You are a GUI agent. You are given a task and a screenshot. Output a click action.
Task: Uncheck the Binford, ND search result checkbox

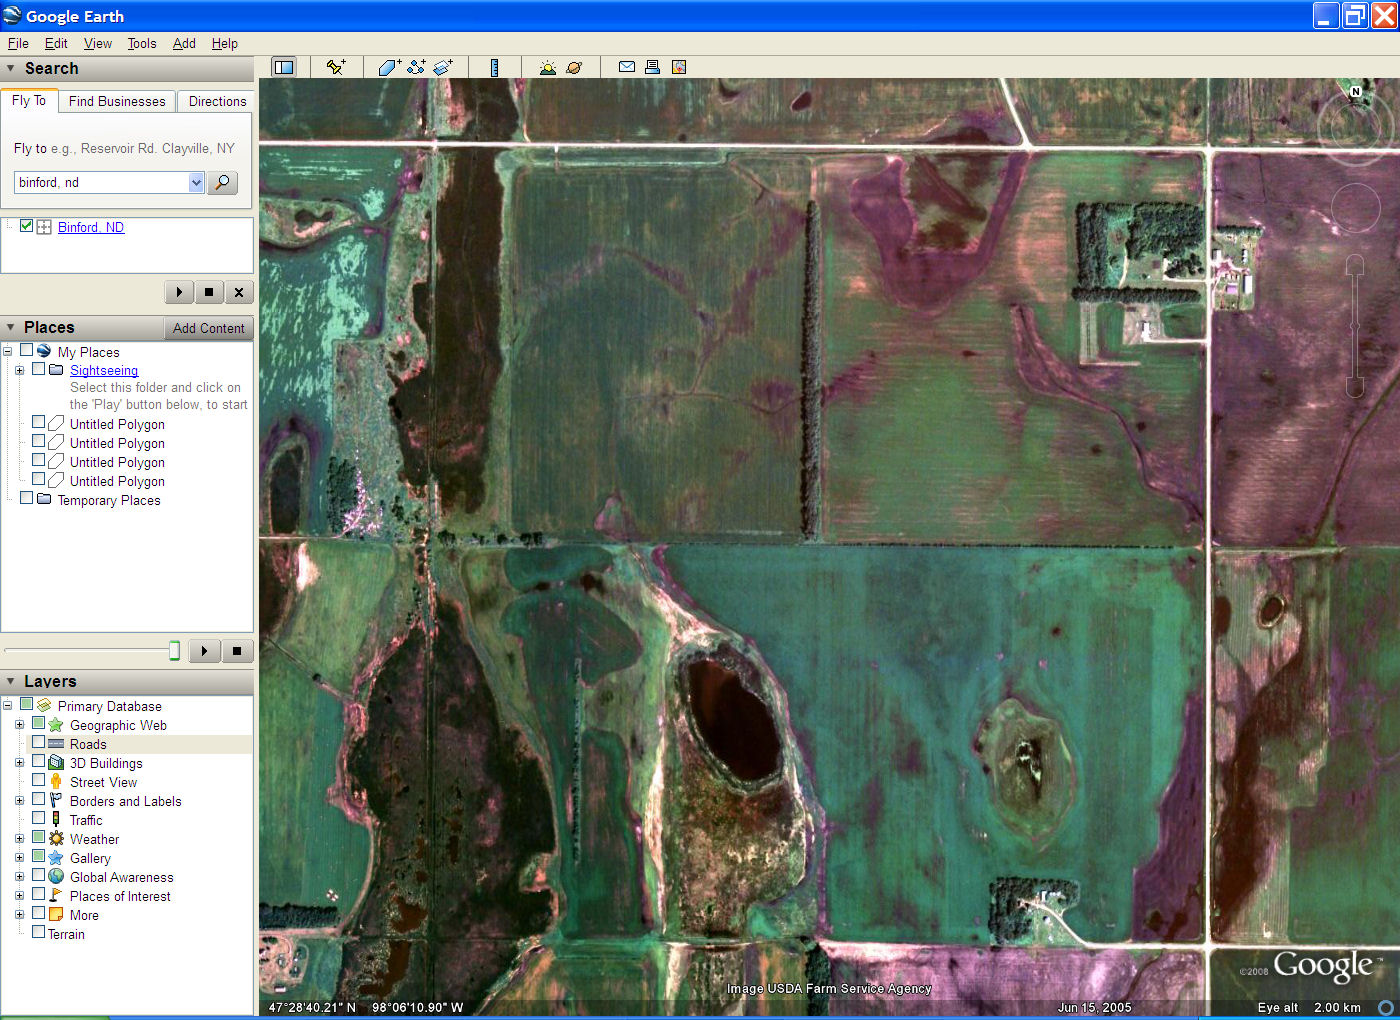(x=27, y=226)
